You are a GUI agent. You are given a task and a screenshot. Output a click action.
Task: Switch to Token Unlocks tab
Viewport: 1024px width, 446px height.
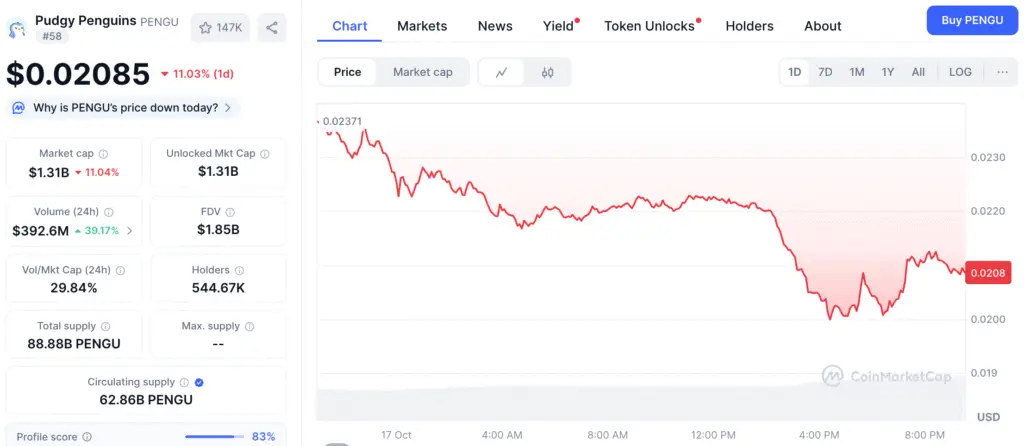pos(649,26)
